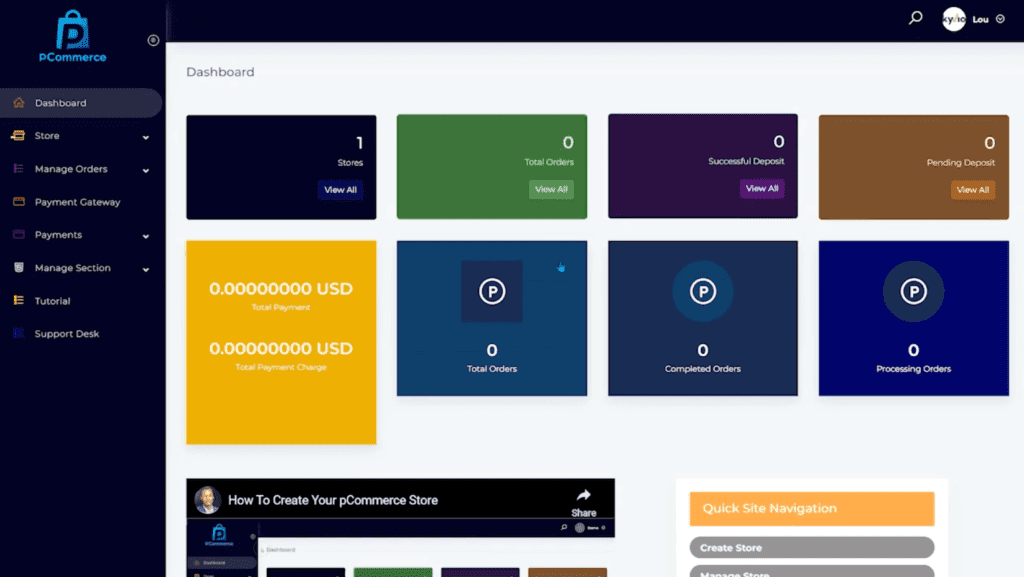Click the Support Desk icon
This screenshot has height=577, width=1024.
pos(18,334)
